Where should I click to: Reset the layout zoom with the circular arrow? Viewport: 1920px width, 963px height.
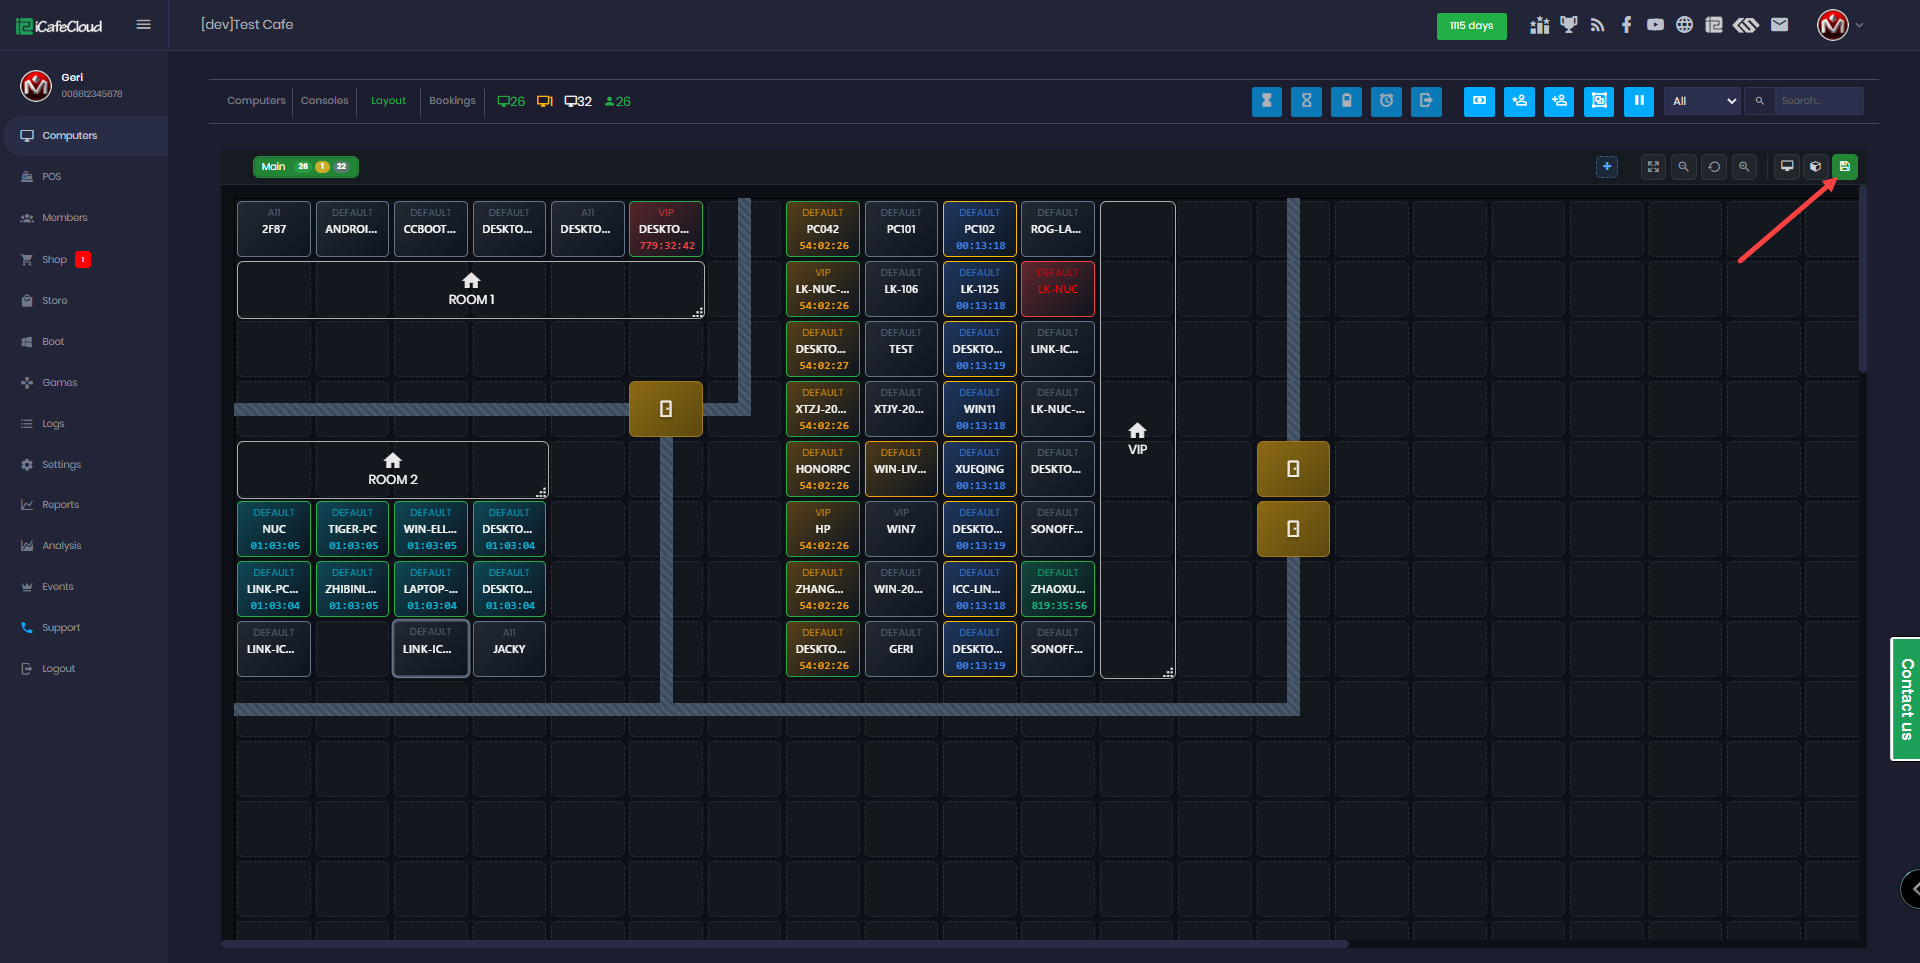tap(1714, 167)
